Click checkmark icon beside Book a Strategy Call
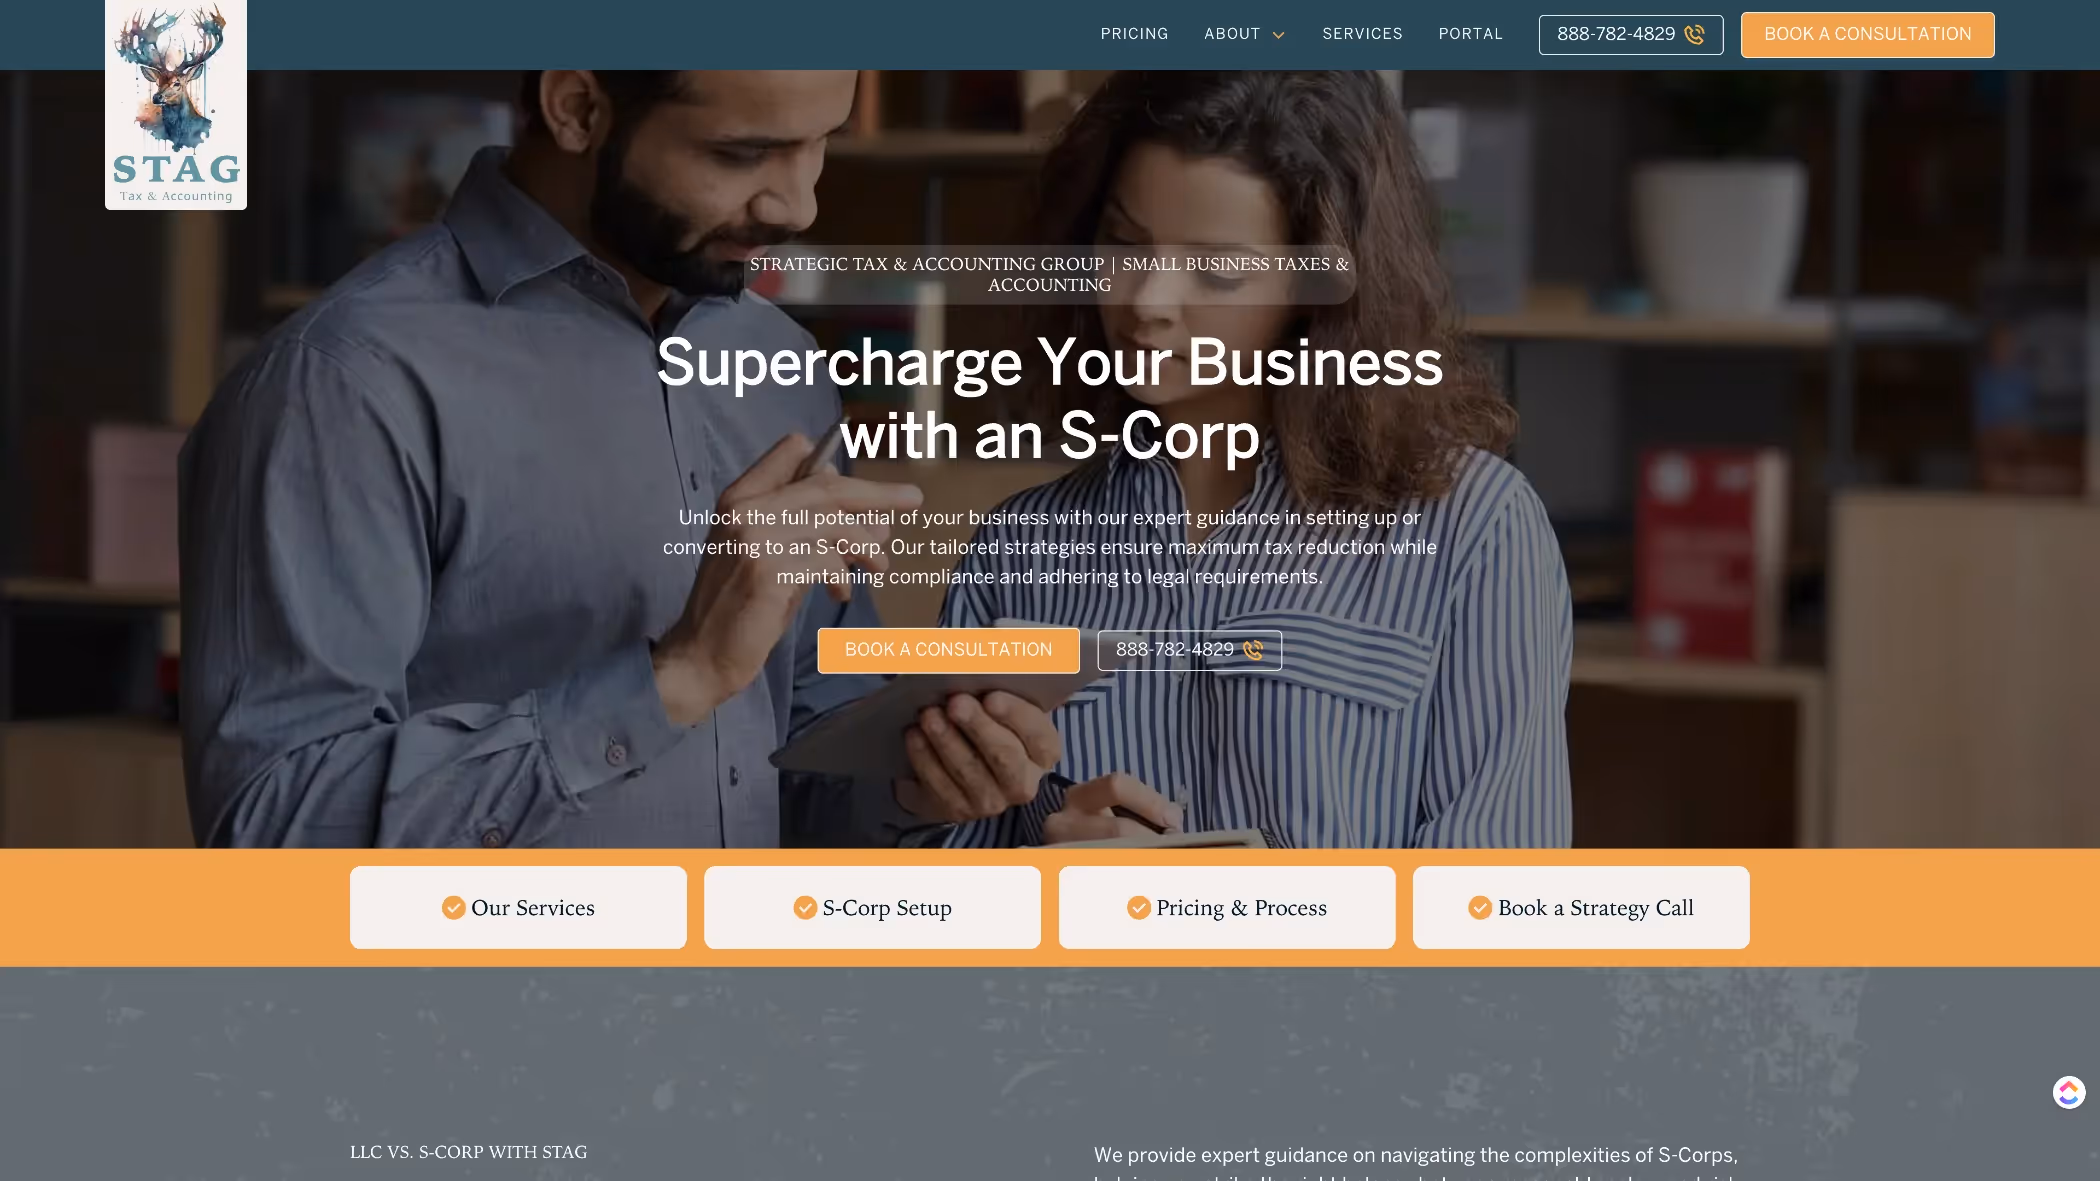 (1480, 907)
